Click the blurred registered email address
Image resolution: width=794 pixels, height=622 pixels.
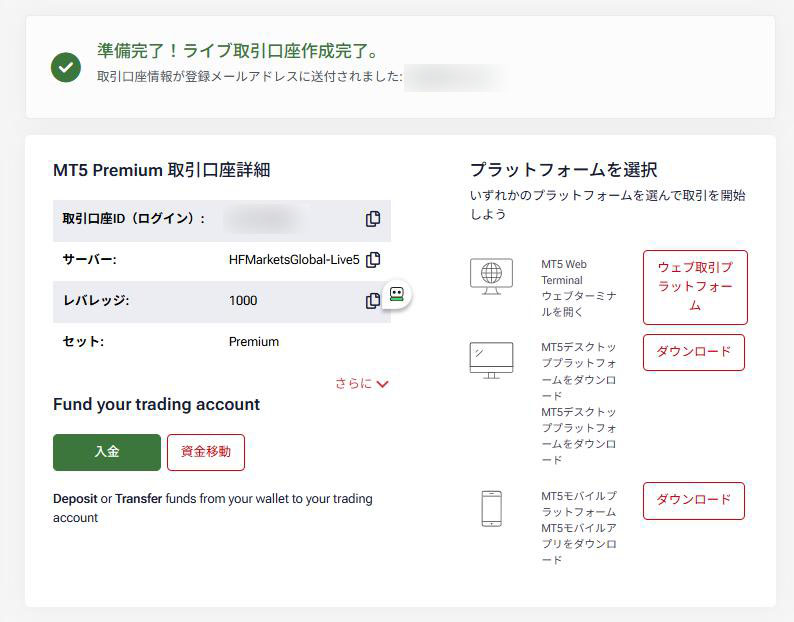point(455,76)
